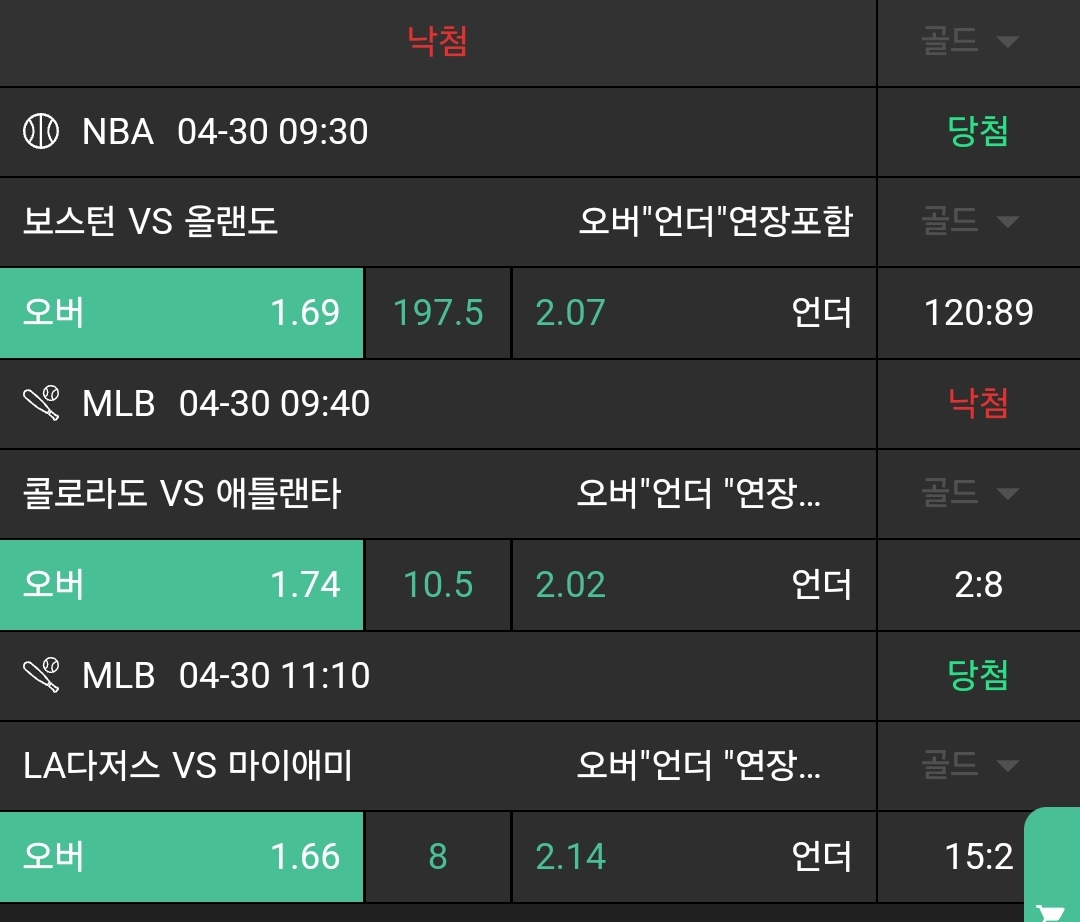Viewport: 1080px width, 922px height.
Task: Click the basketball icon beside NBA
Action: click(42, 132)
